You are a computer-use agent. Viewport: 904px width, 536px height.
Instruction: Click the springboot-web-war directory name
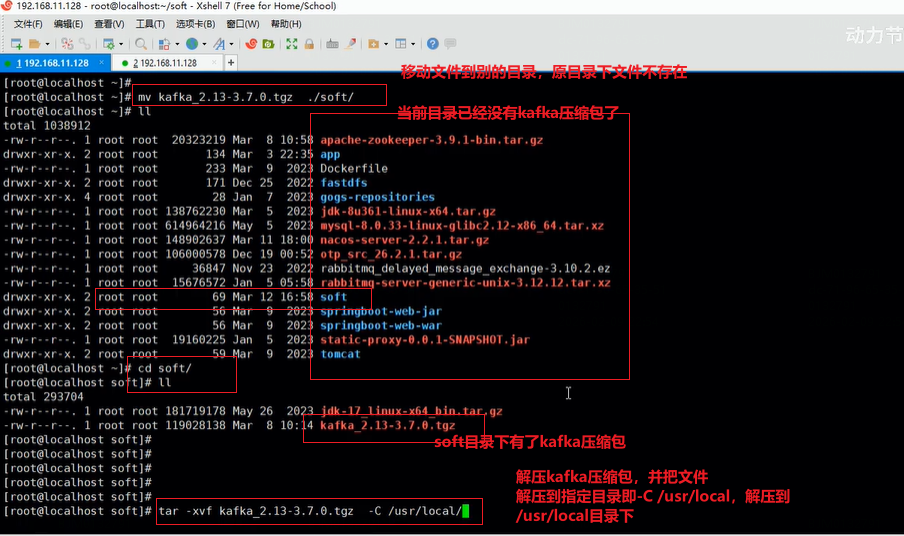[381, 326]
